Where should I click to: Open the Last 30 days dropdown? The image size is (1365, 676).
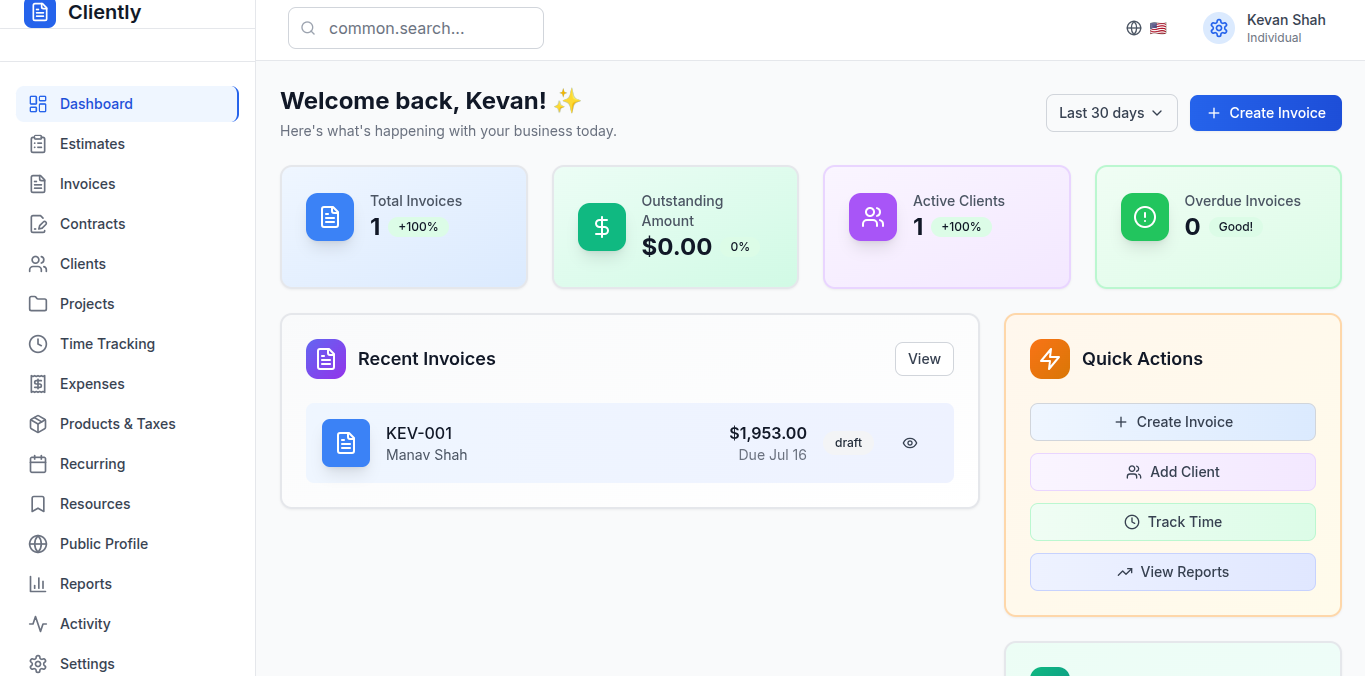tap(1111, 113)
